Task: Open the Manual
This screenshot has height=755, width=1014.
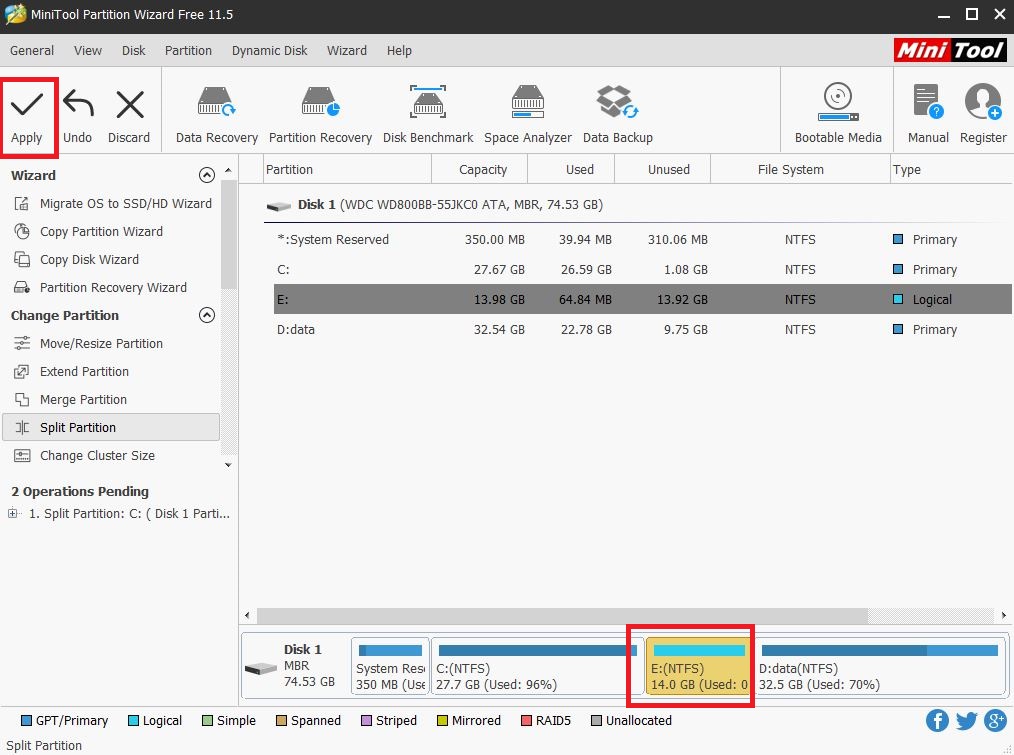Action: tap(928, 113)
